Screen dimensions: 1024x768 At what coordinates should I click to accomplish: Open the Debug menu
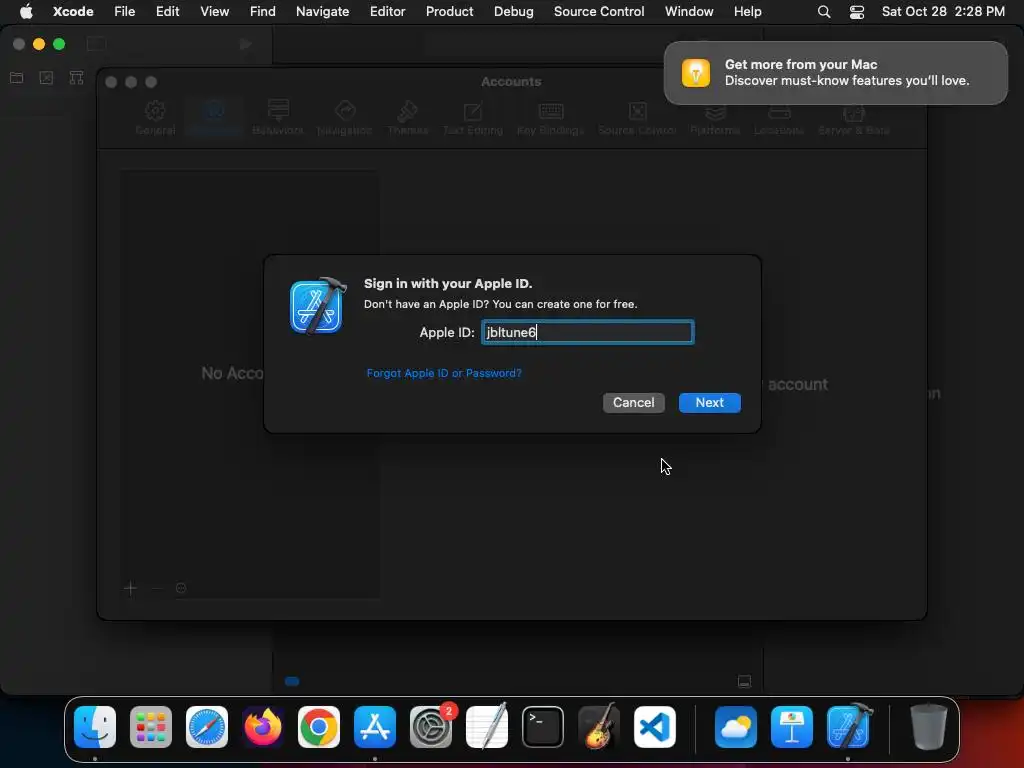click(x=513, y=11)
